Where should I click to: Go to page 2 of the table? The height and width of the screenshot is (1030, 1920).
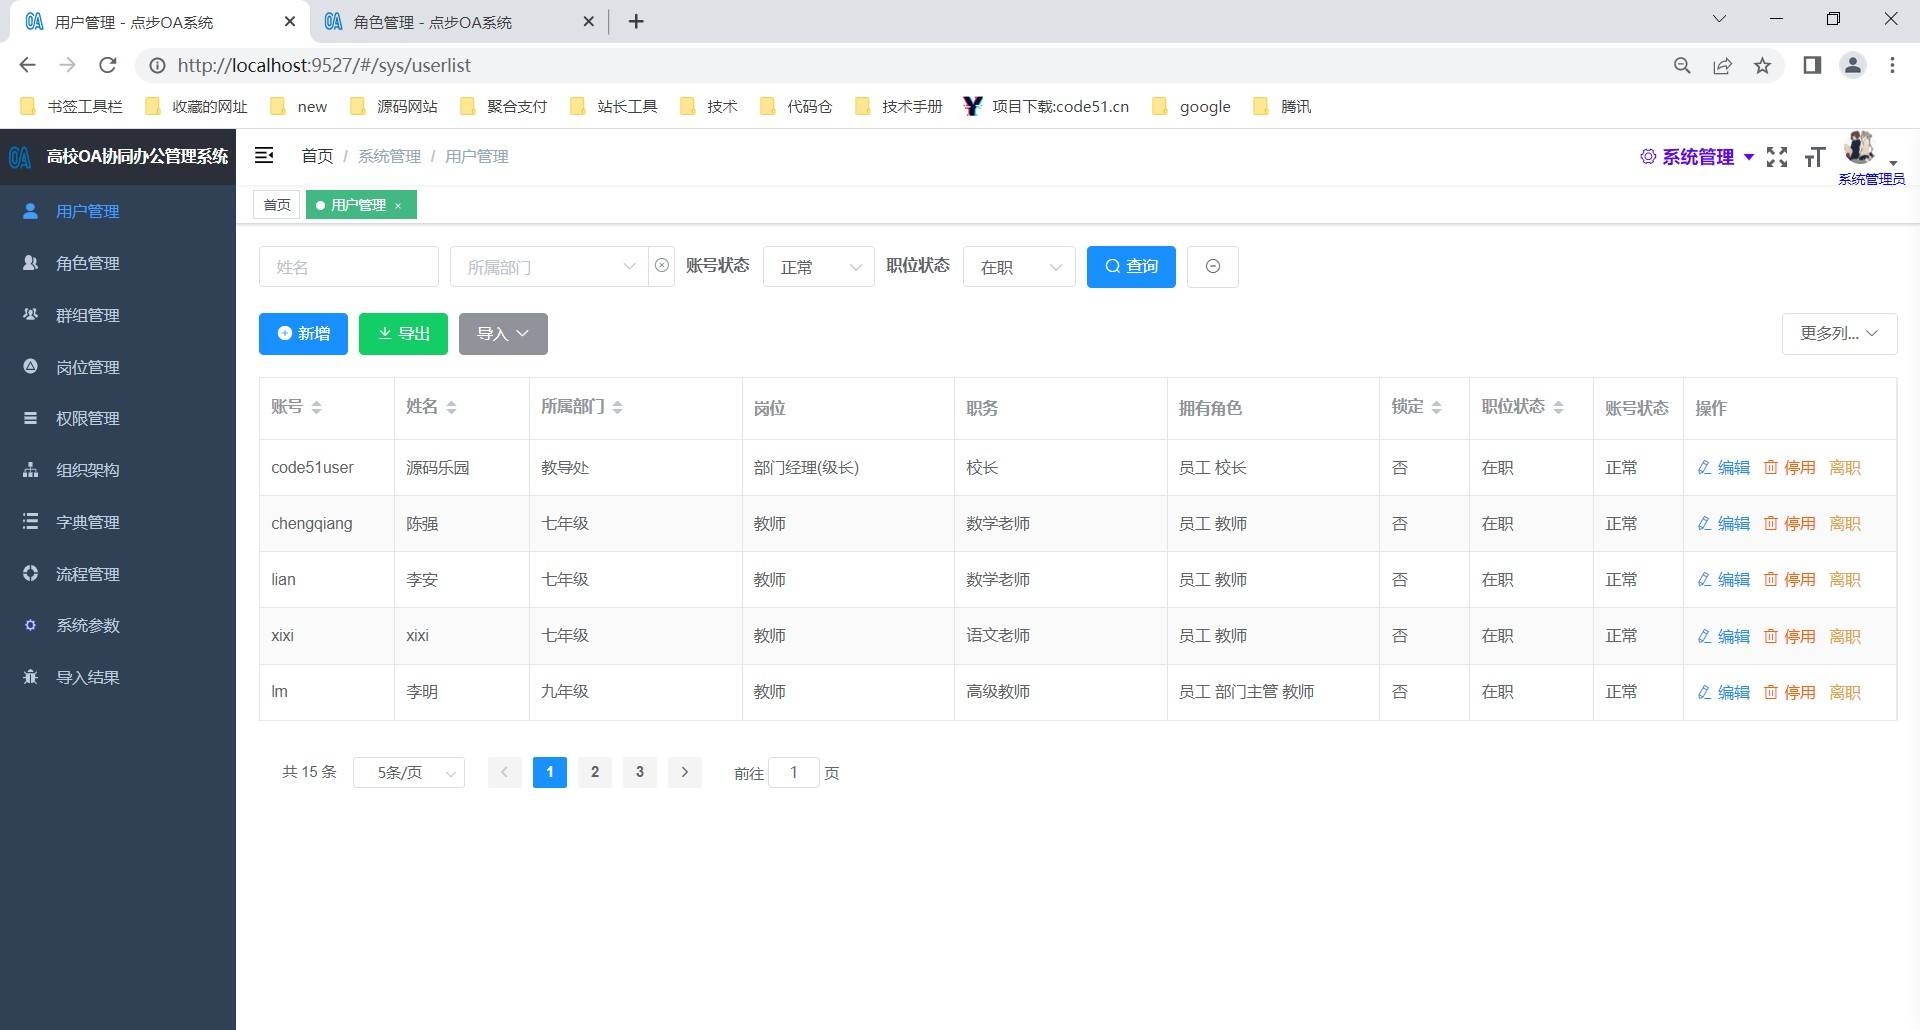point(595,772)
